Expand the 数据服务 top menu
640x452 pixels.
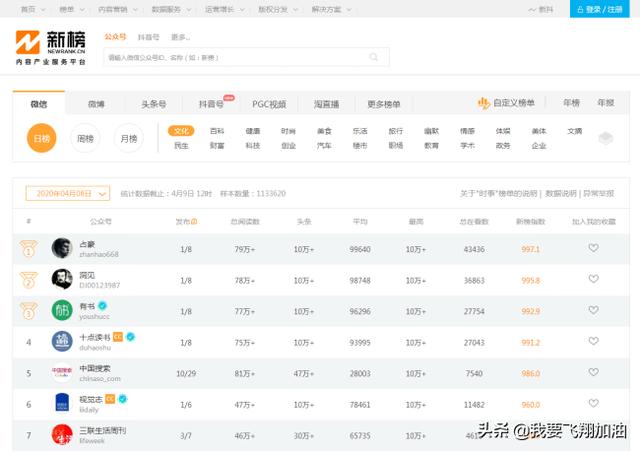pyautogui.click(x=171, y=9)
